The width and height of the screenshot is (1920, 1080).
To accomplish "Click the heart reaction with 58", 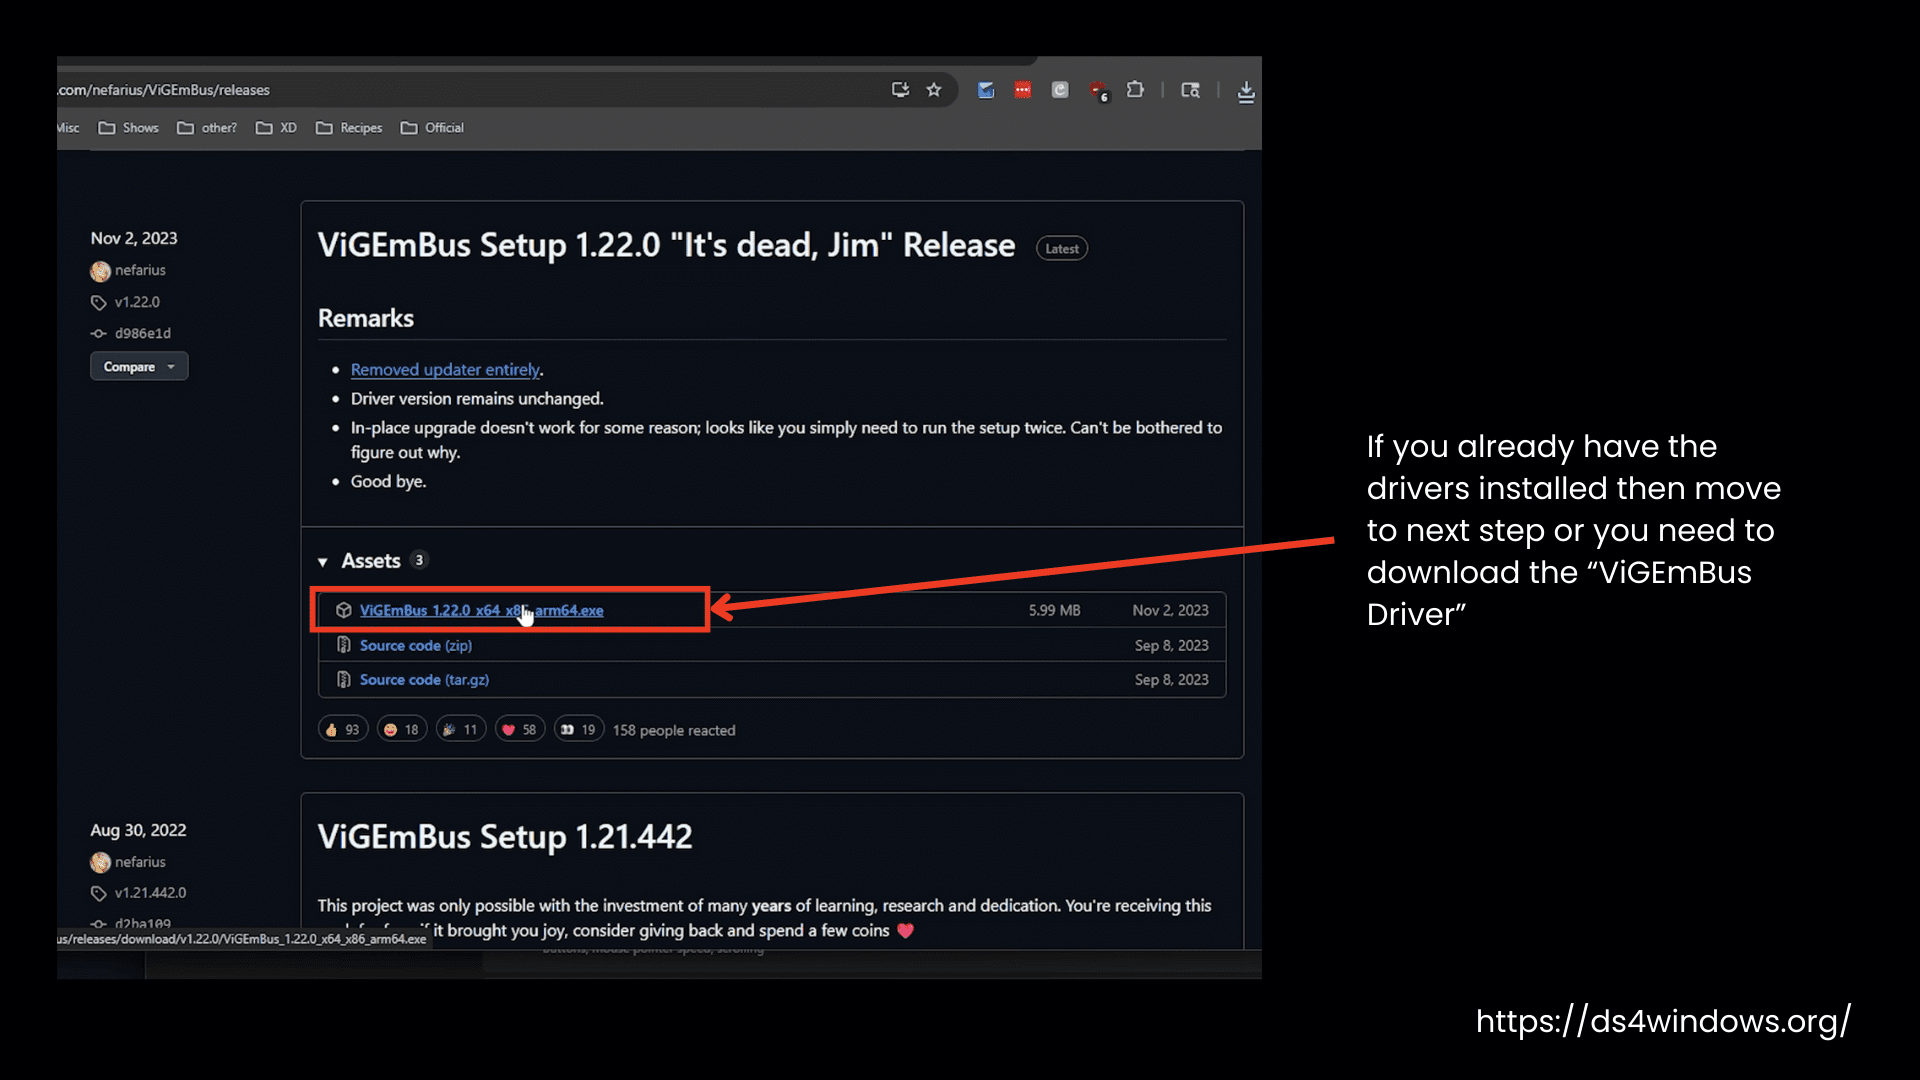I will coord(520,729).
